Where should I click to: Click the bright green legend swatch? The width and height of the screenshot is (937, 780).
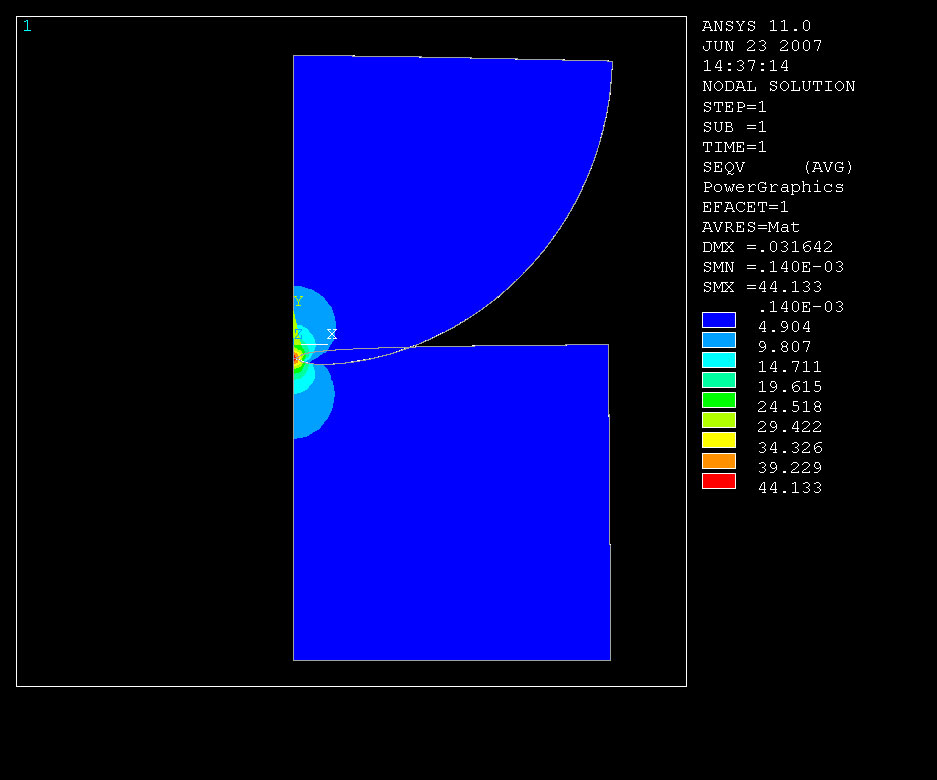point(718,400)
